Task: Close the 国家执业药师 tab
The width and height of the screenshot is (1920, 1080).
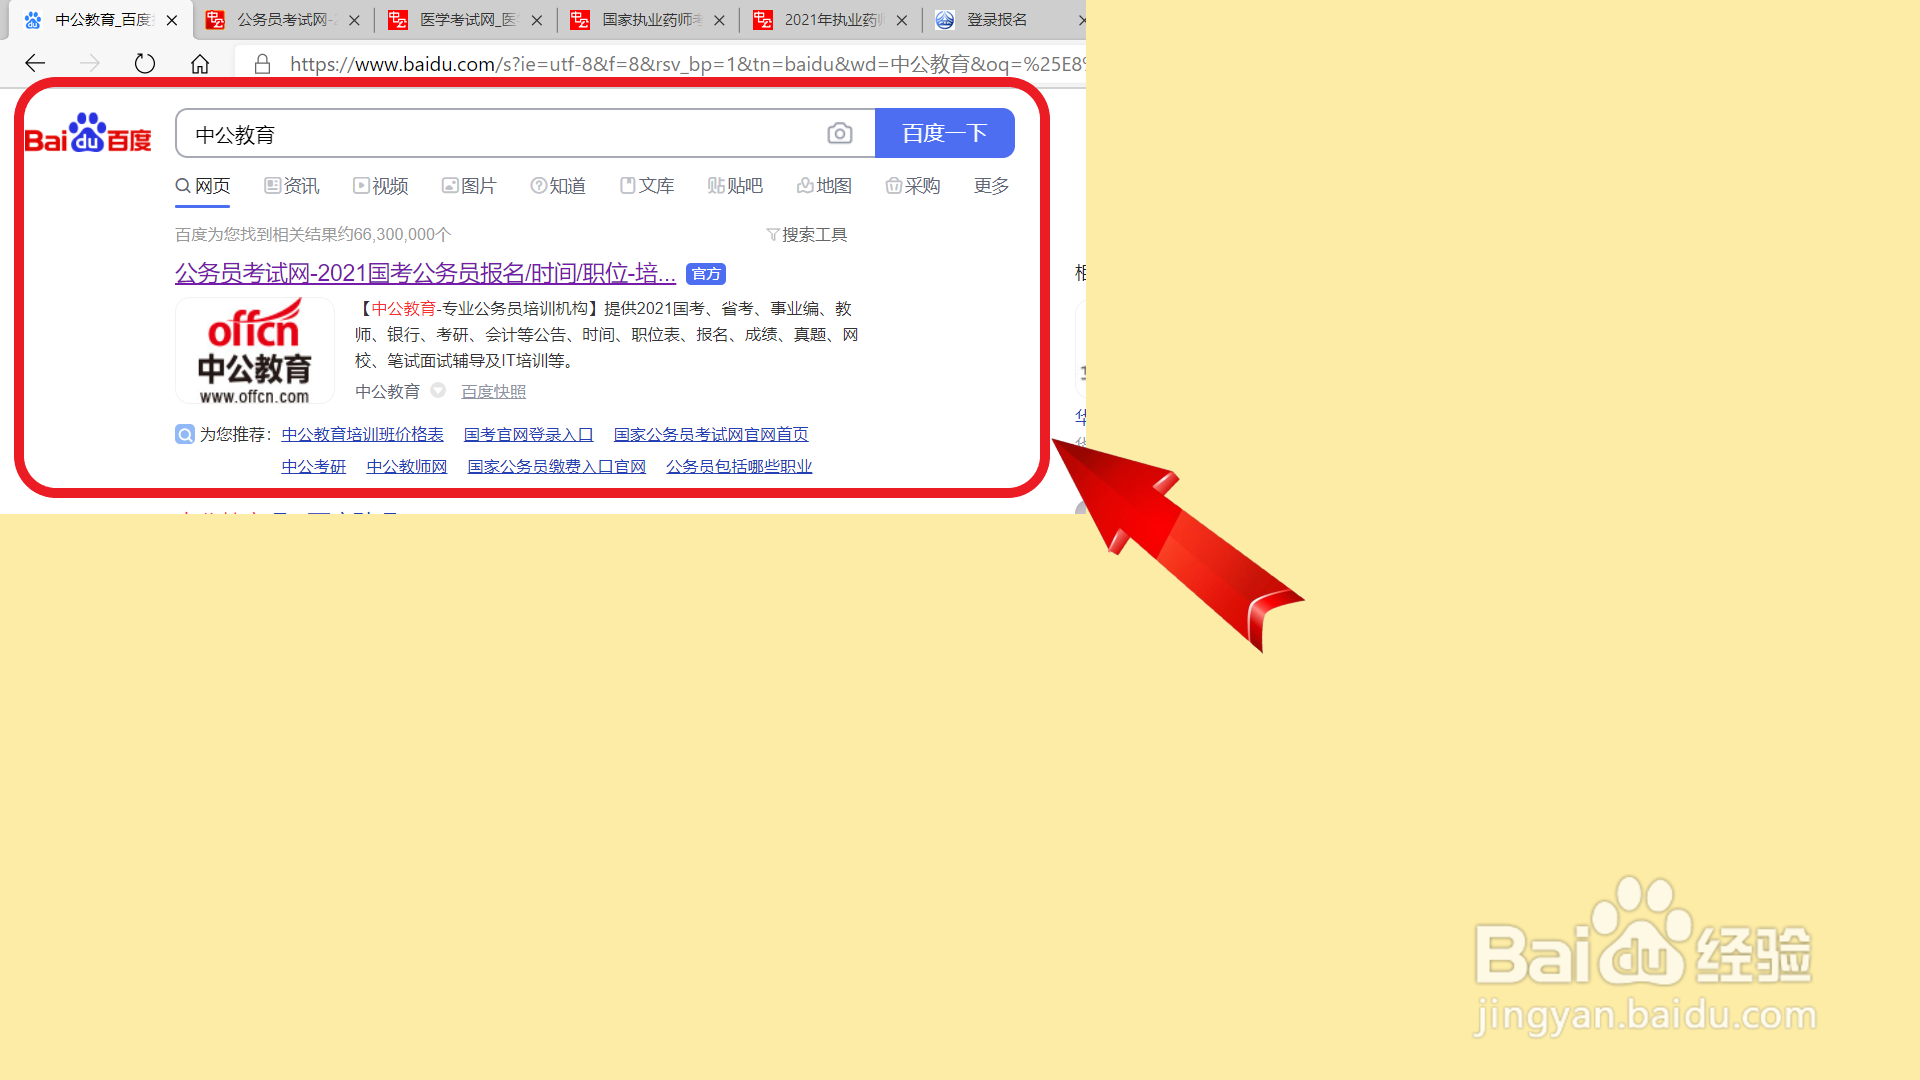Action: pos(719,20)
